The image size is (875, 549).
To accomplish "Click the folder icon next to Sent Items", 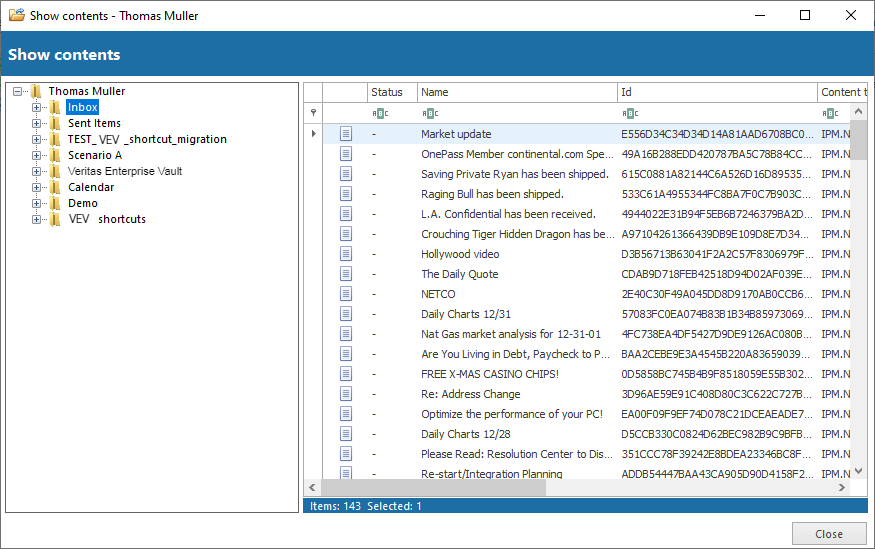I will point(55,123).
